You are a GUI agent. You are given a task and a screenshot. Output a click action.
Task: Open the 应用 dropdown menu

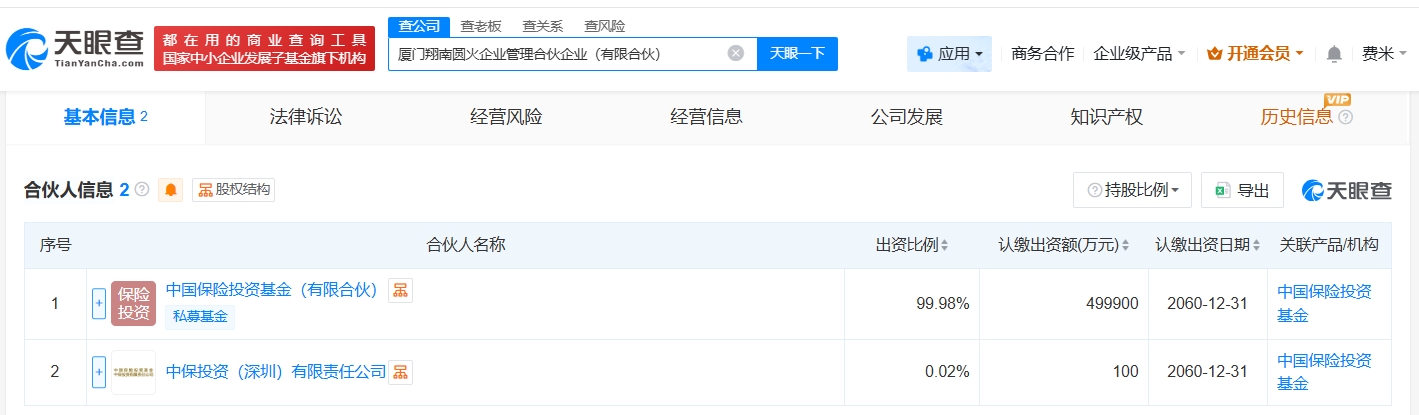(x=949, y=54)
